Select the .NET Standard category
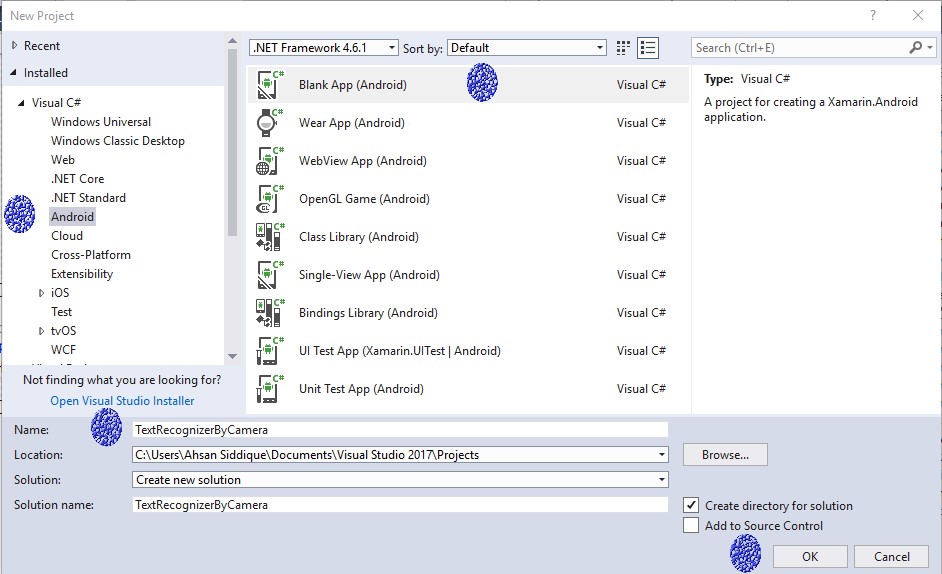The width and height of the screenshot is (942, 574). click(x=88, y=198)
